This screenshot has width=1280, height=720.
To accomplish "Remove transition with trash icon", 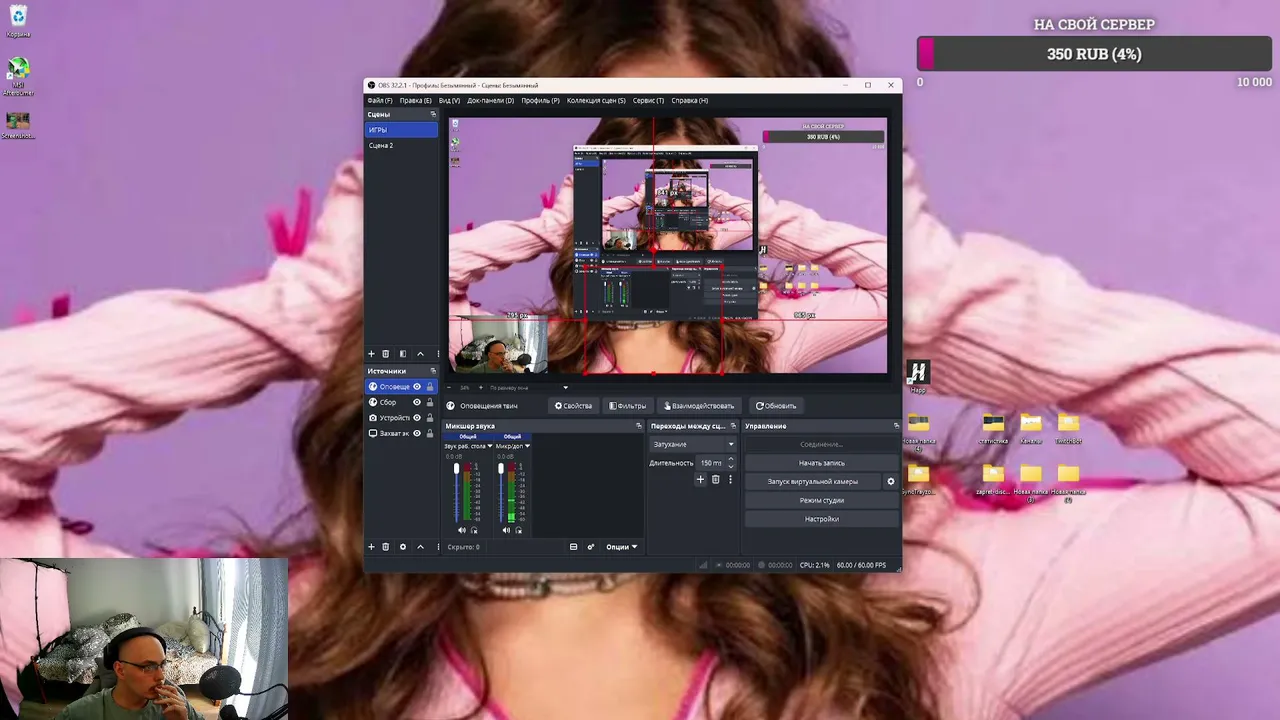I will (x=715, y=480).
